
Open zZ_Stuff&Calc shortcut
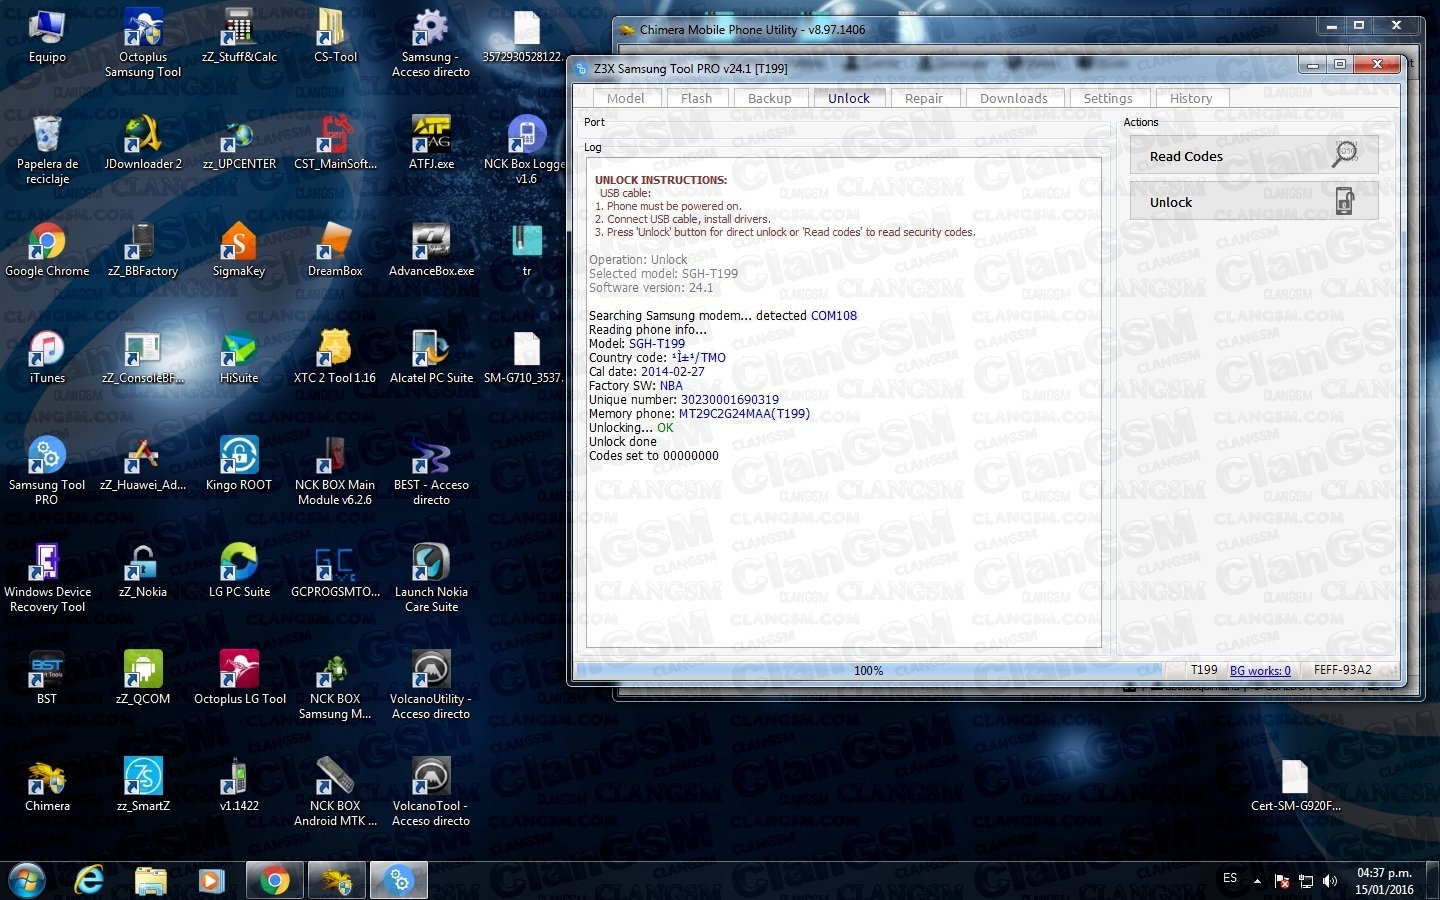pos(239,36)
